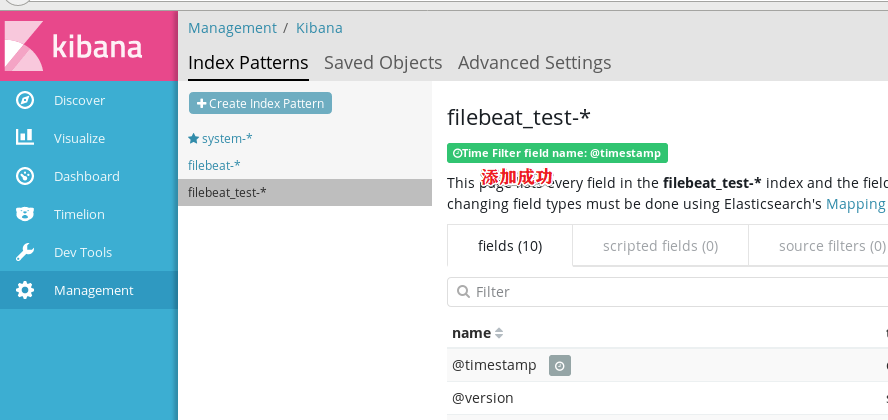Screen dimensions: 888x420
Task: Select filebeat_test-* in pattern list
Action: pos(227,192)
